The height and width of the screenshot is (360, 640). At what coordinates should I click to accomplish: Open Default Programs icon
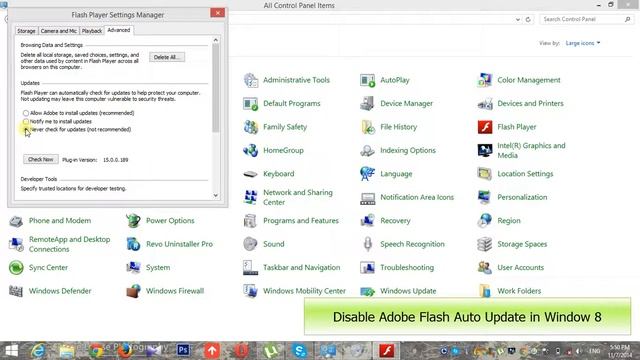pyautogui.click(x=251, y=104)
